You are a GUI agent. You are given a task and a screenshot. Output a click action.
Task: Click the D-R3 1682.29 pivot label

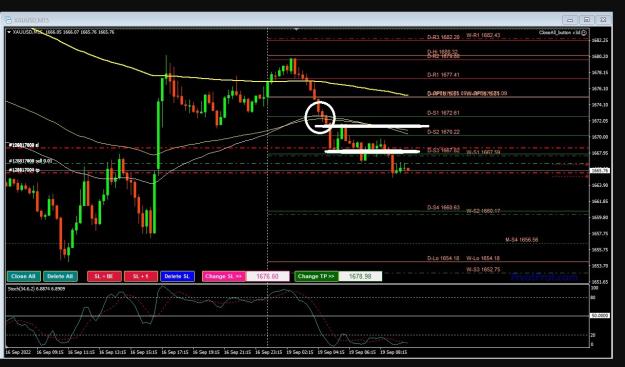(443, 37)
